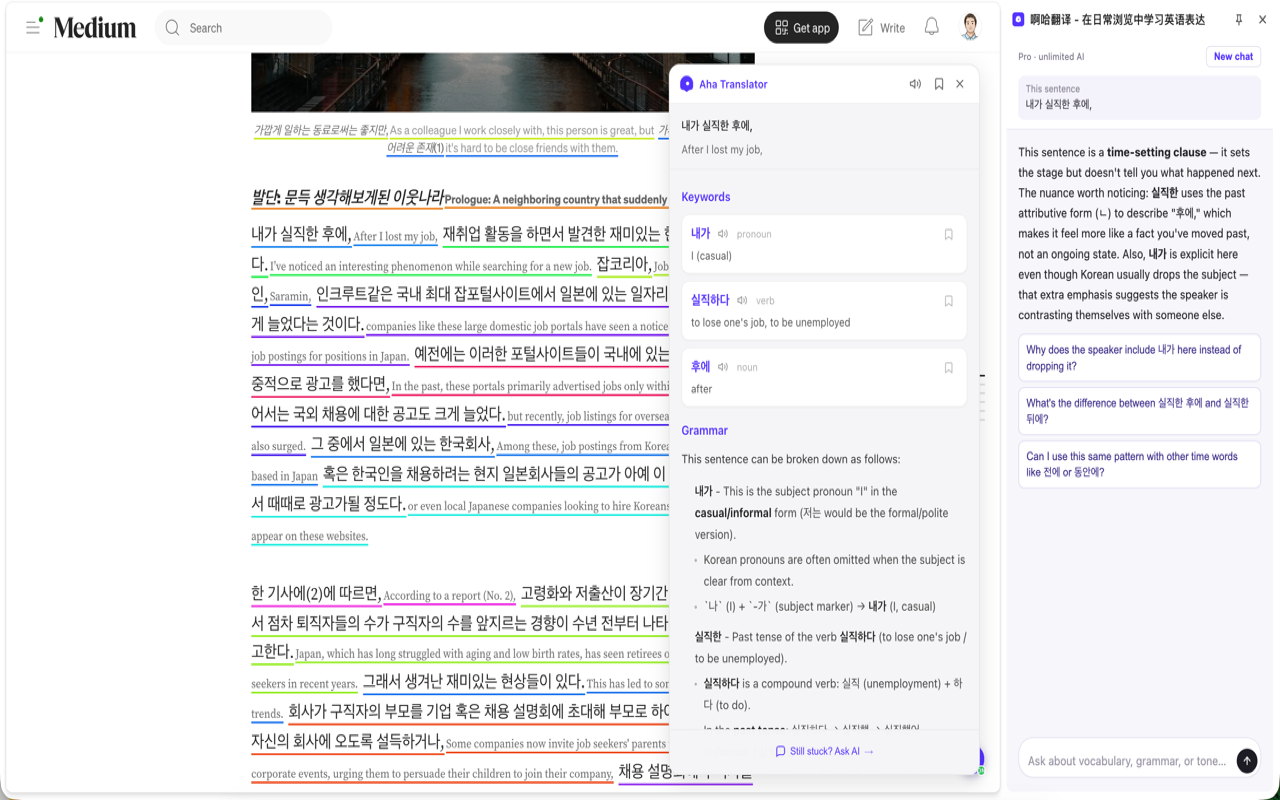Open the Medium hamburger sidebar menu
Screen dimensions: 1280x800
click(x=33, y=28)
